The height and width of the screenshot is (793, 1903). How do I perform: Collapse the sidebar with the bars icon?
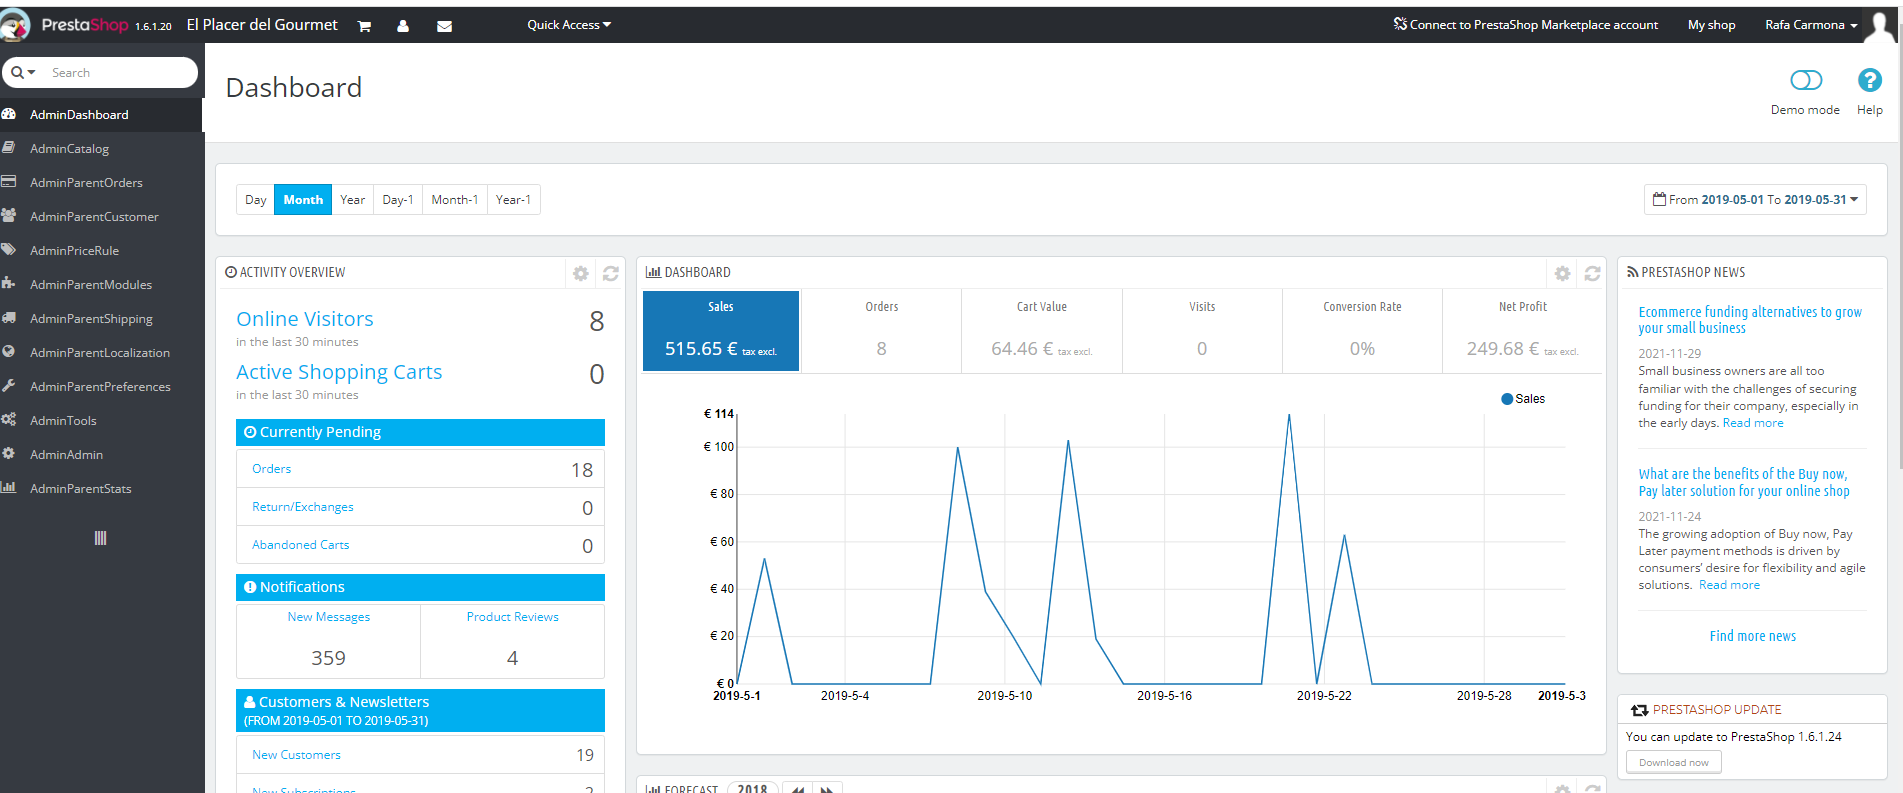point(100,538)
